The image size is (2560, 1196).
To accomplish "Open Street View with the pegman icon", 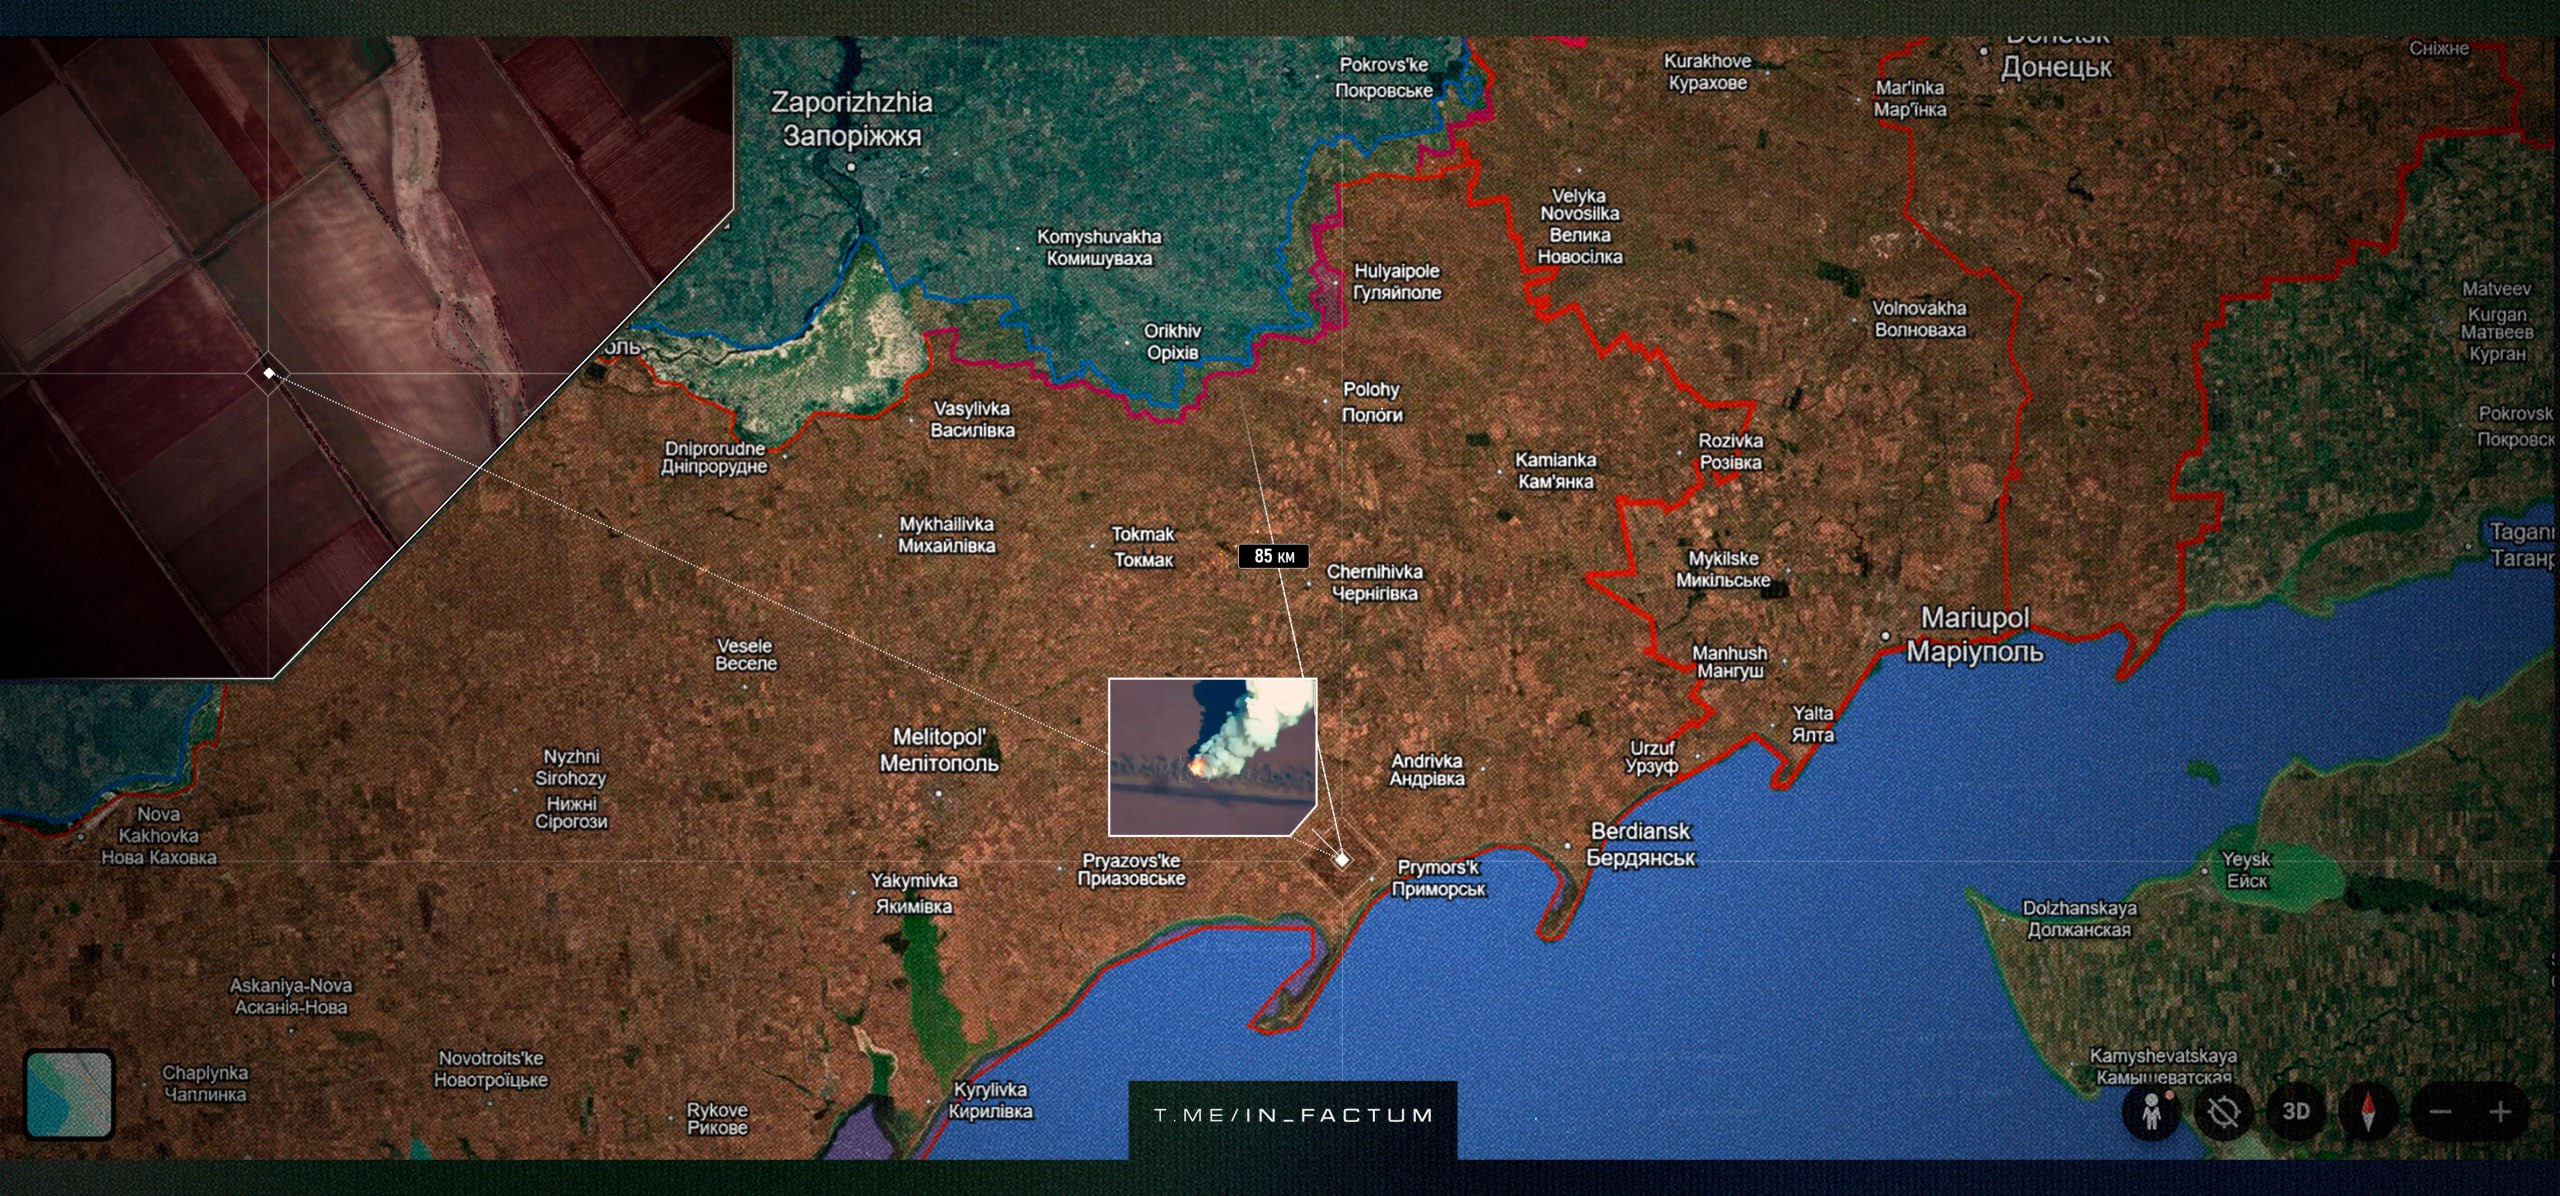I will pyautogui.click(x=2151, y=1113).
